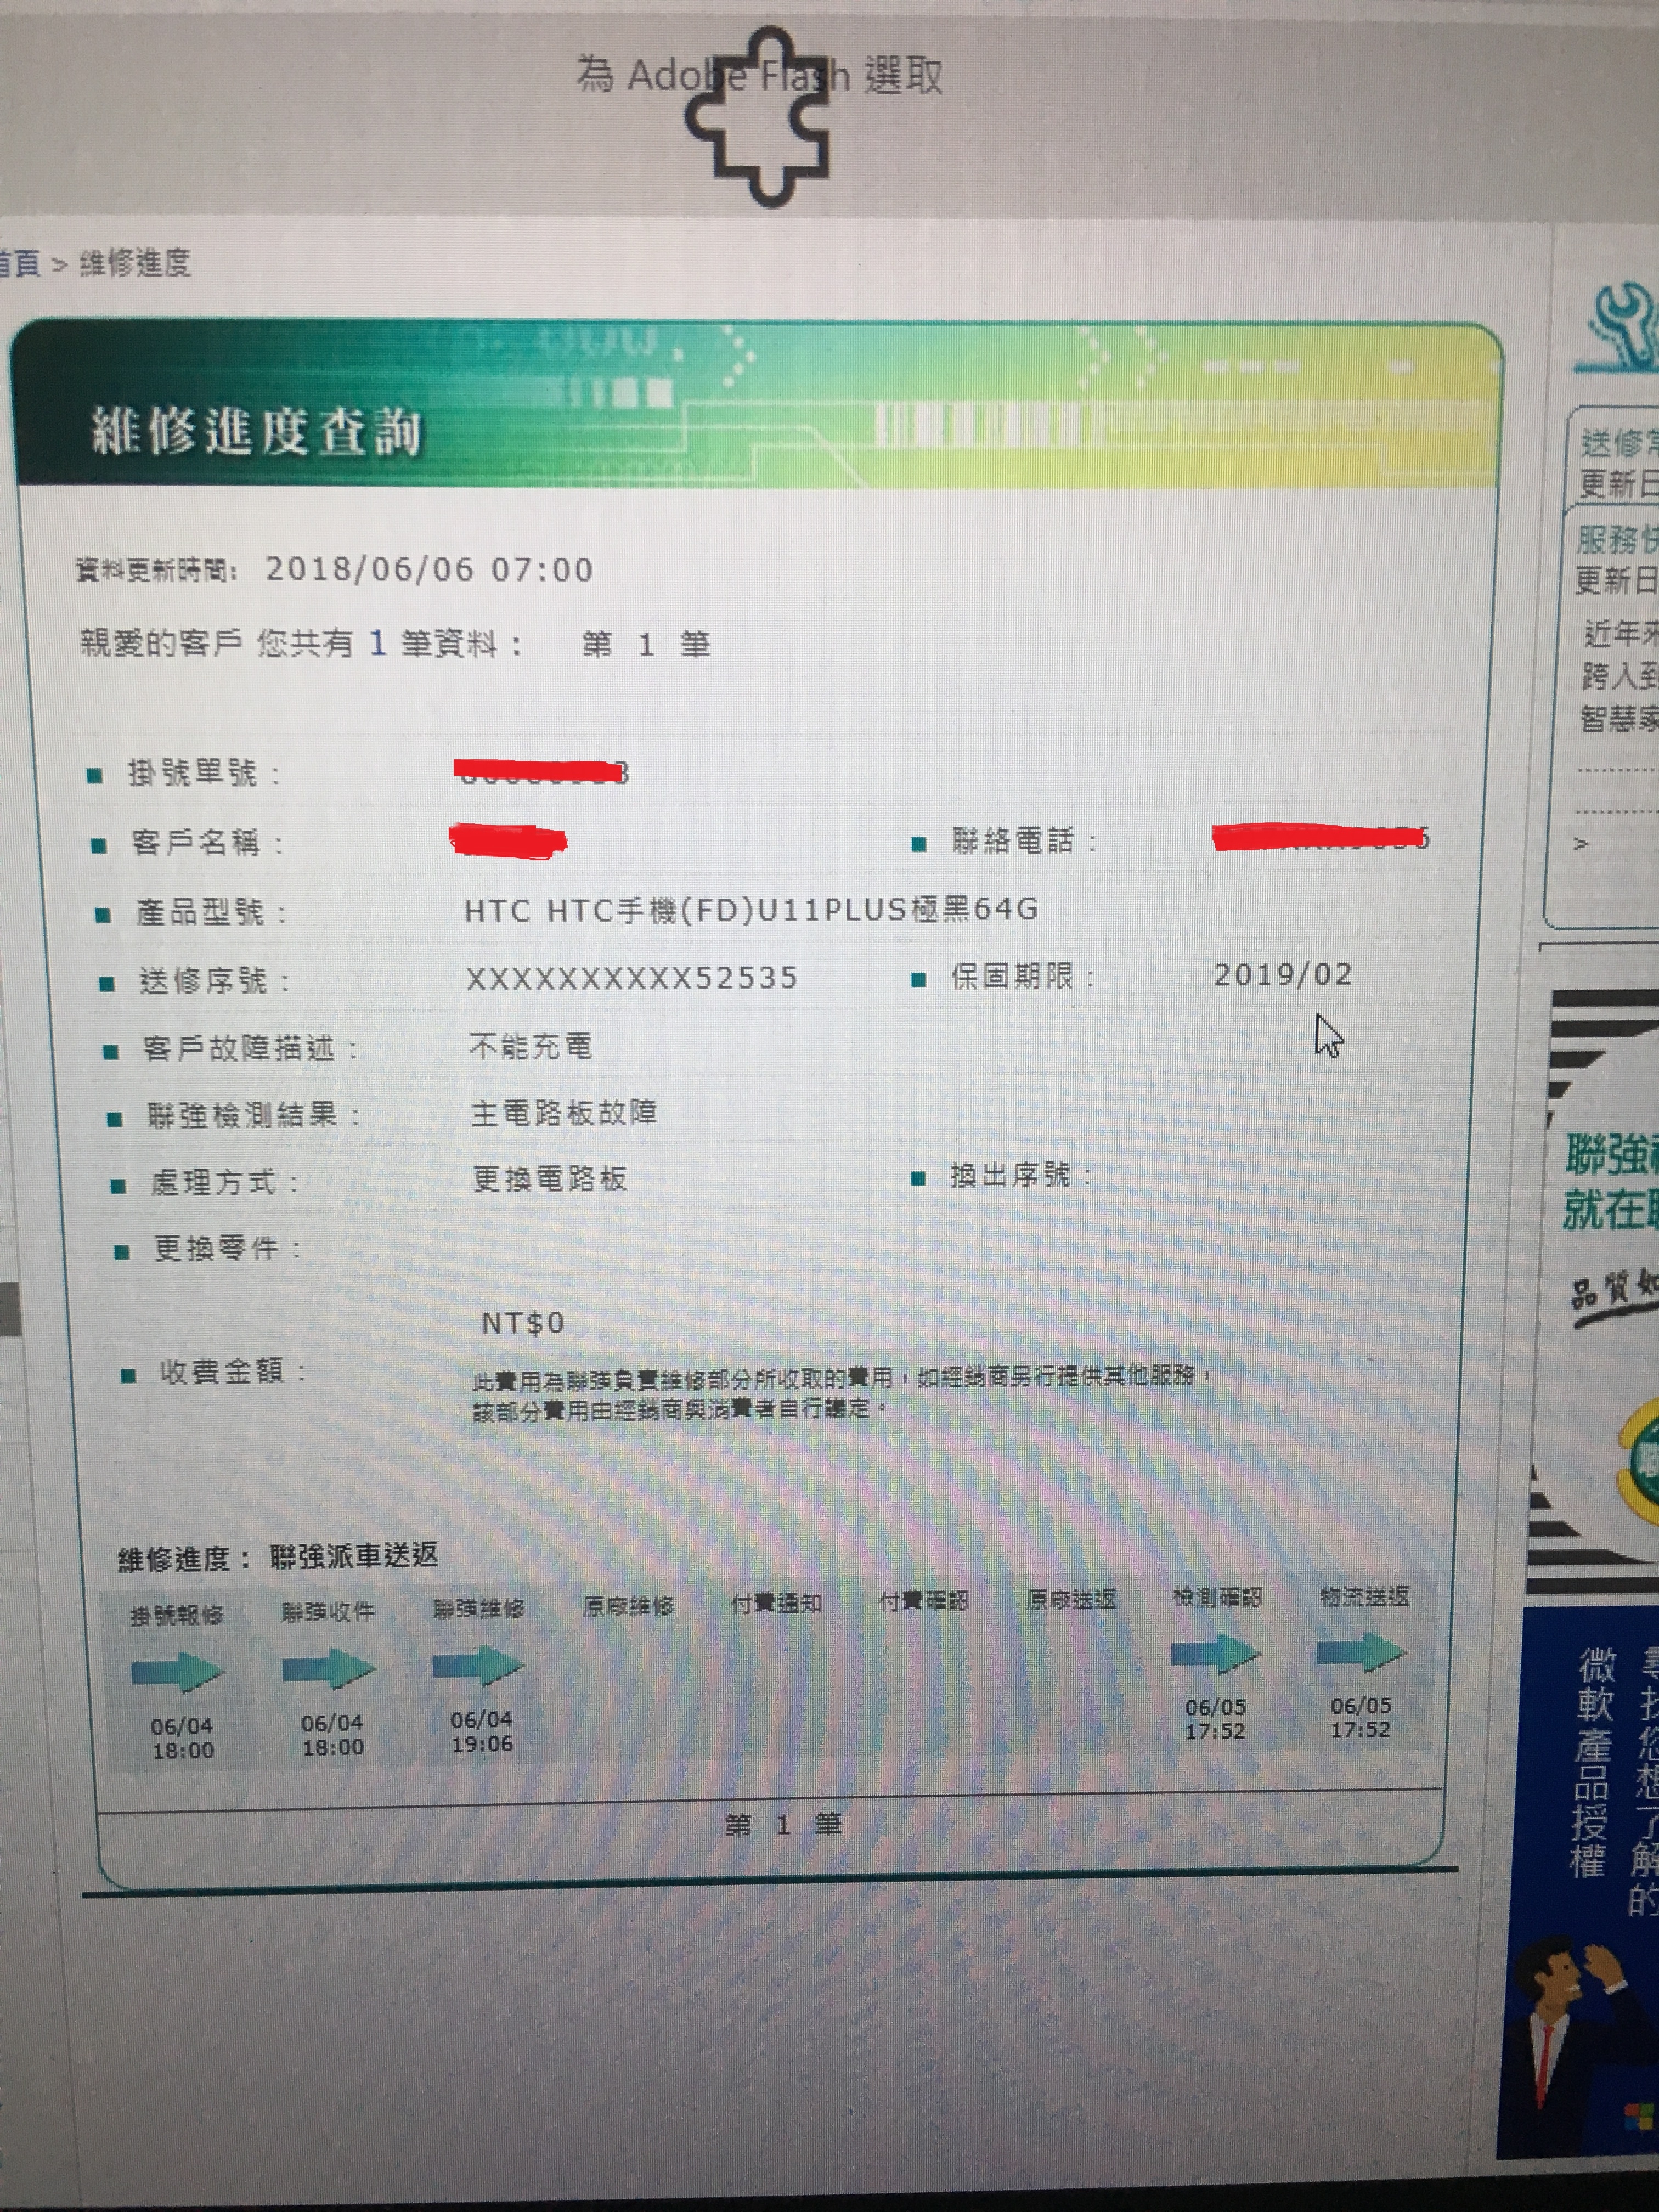
Task: Click the 付費確認 step label
Action: [924, 1602]
